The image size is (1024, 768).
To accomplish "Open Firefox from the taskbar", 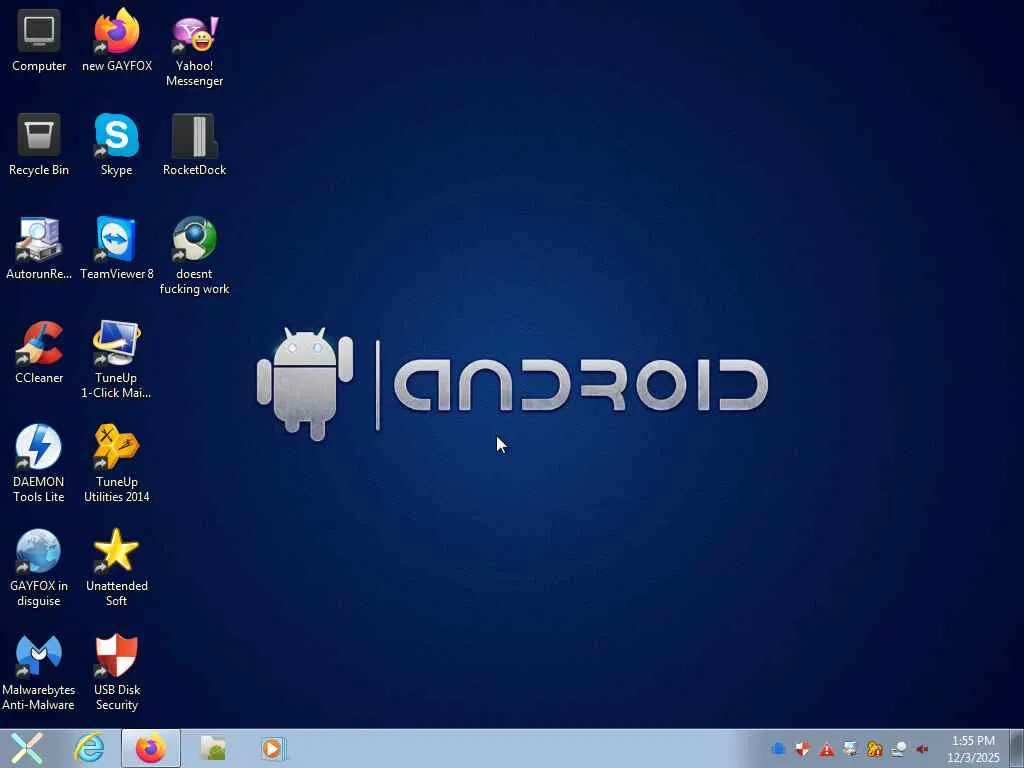I will pos(151,748).
